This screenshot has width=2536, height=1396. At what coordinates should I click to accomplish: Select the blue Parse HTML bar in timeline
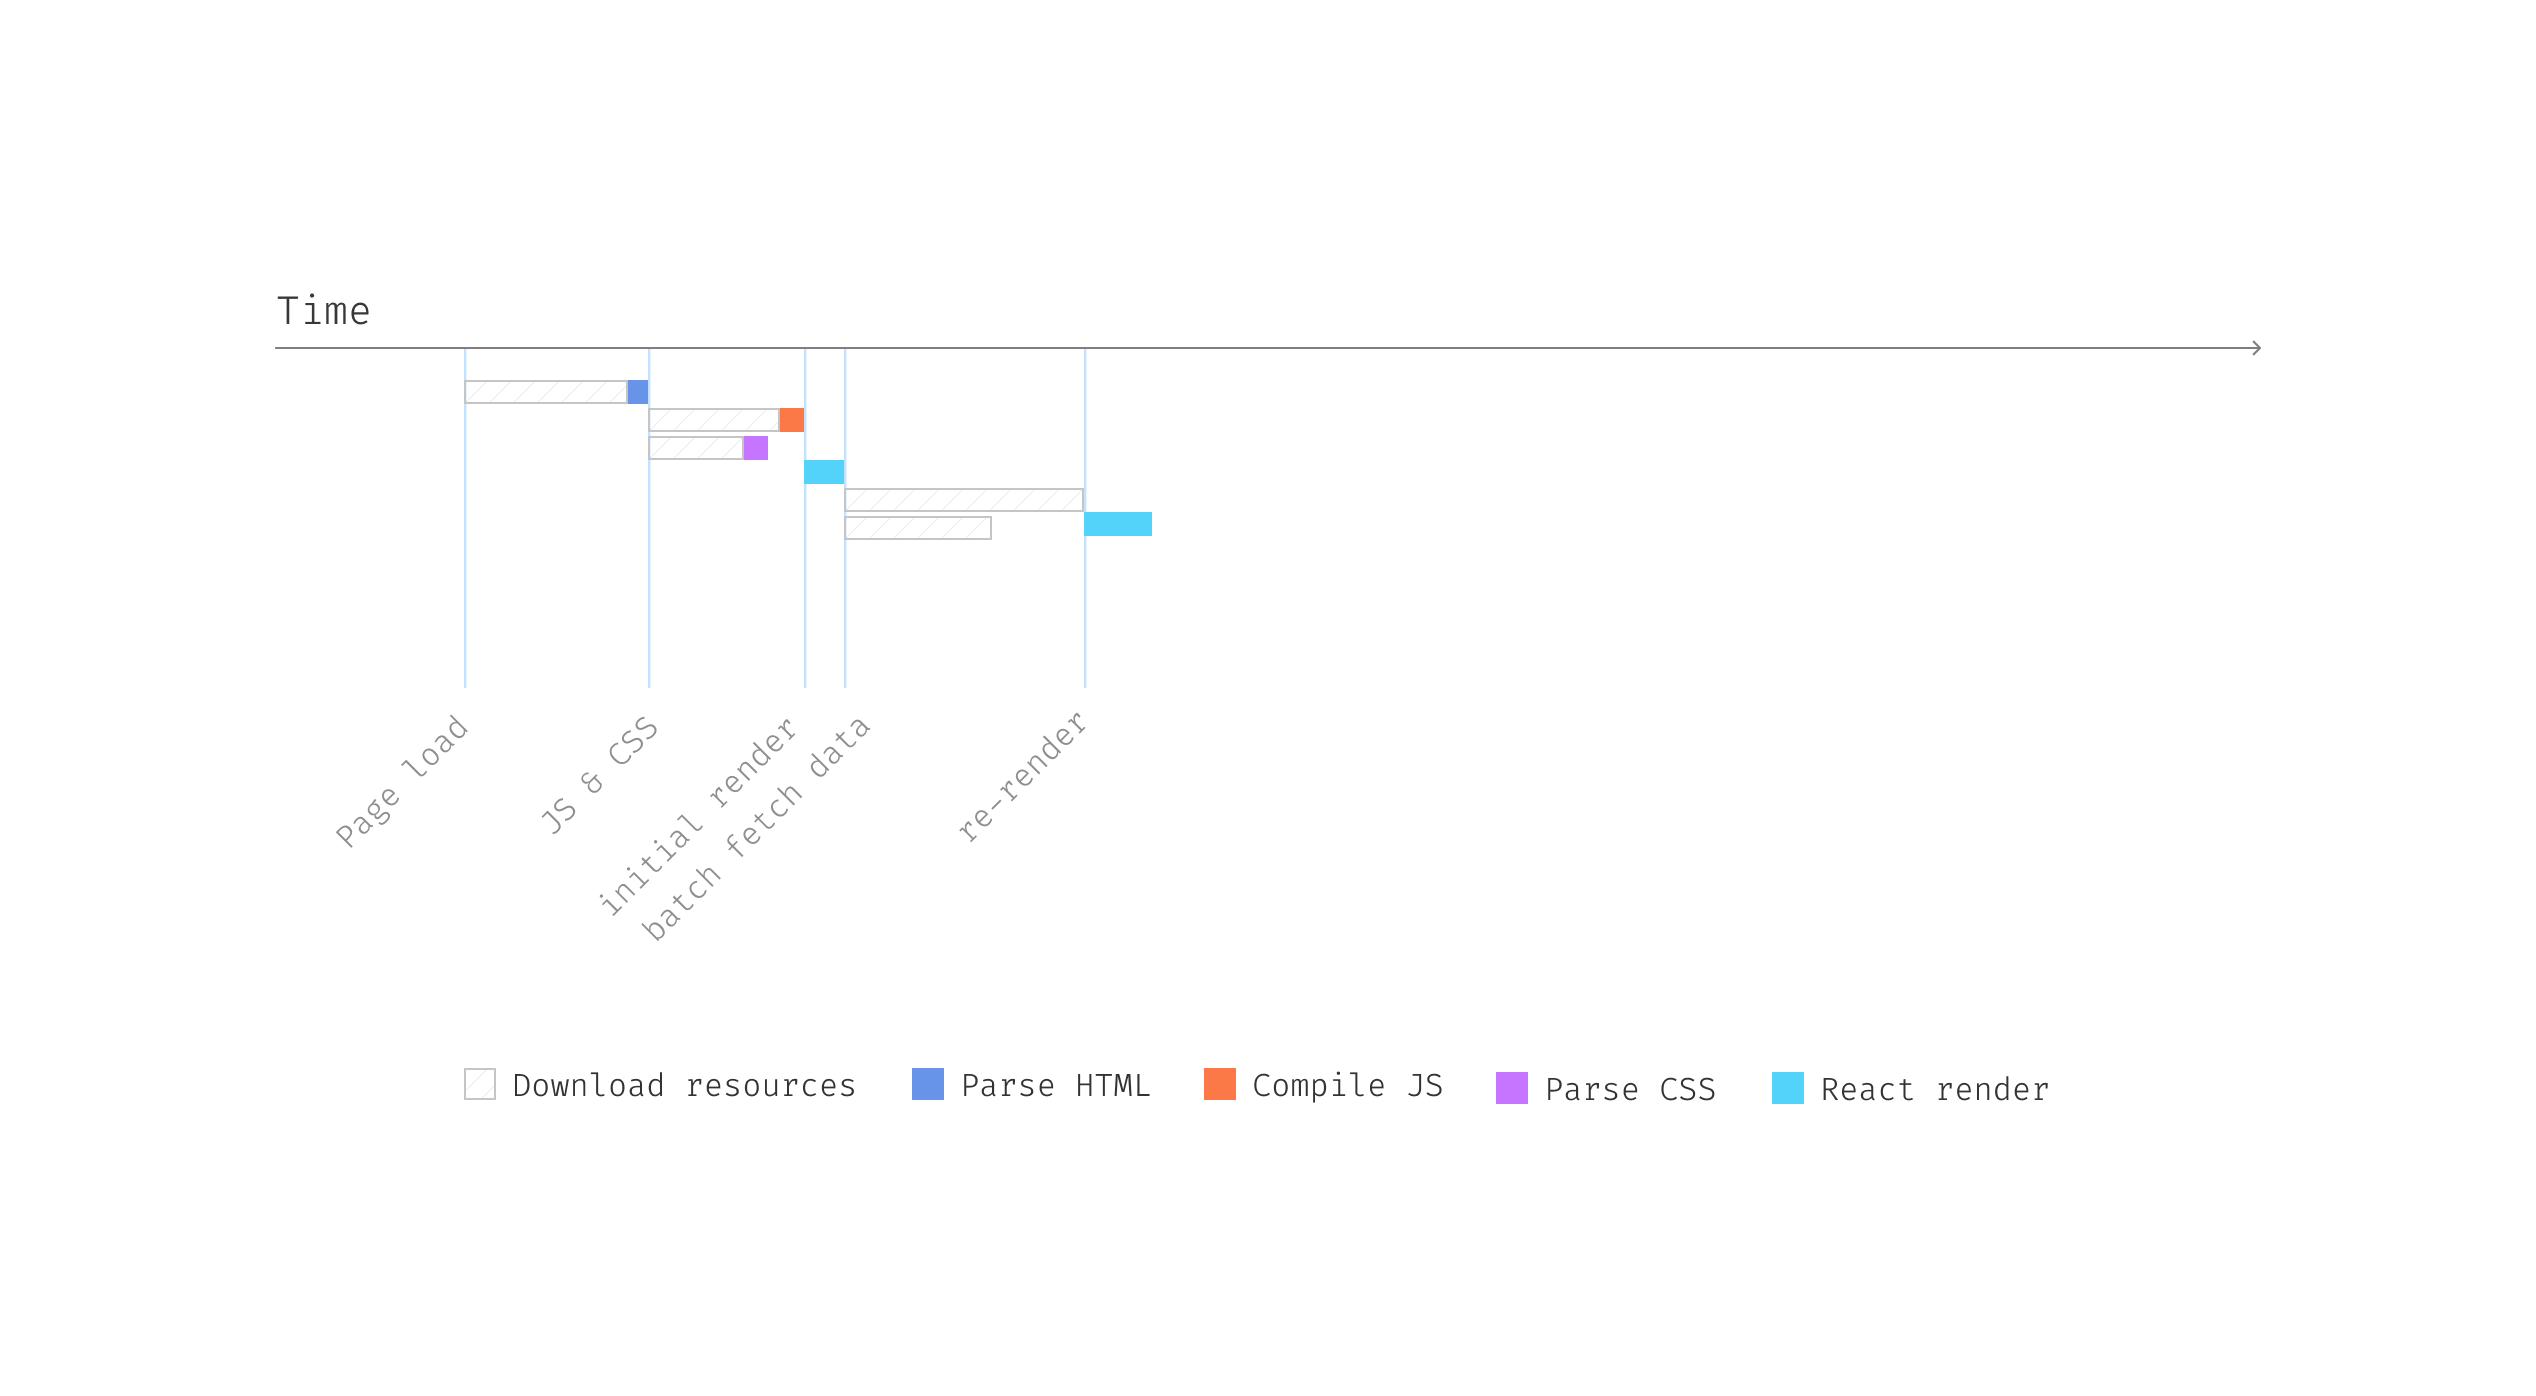click(638, 392)
